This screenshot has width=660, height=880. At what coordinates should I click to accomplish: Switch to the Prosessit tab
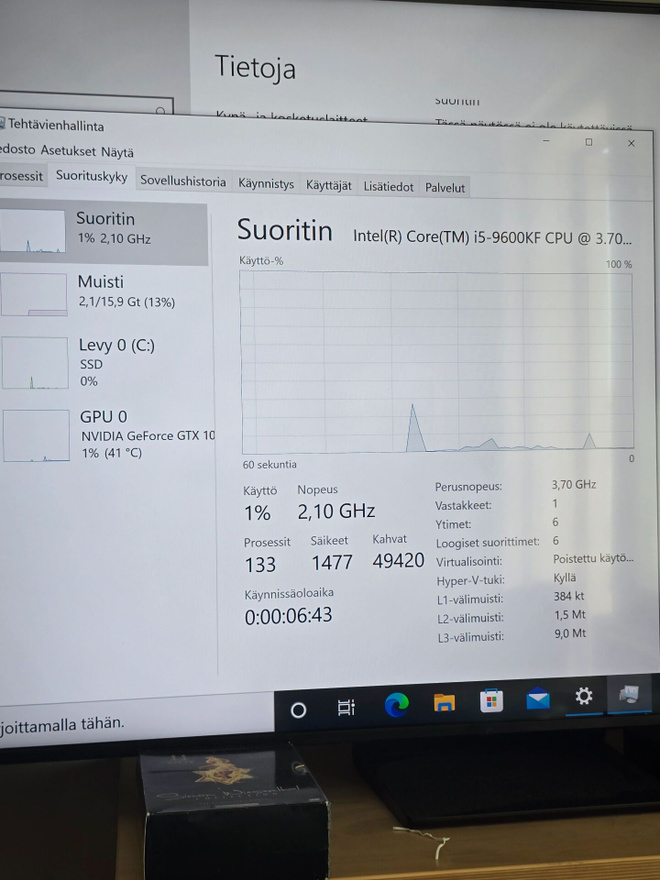click(21, 176)
